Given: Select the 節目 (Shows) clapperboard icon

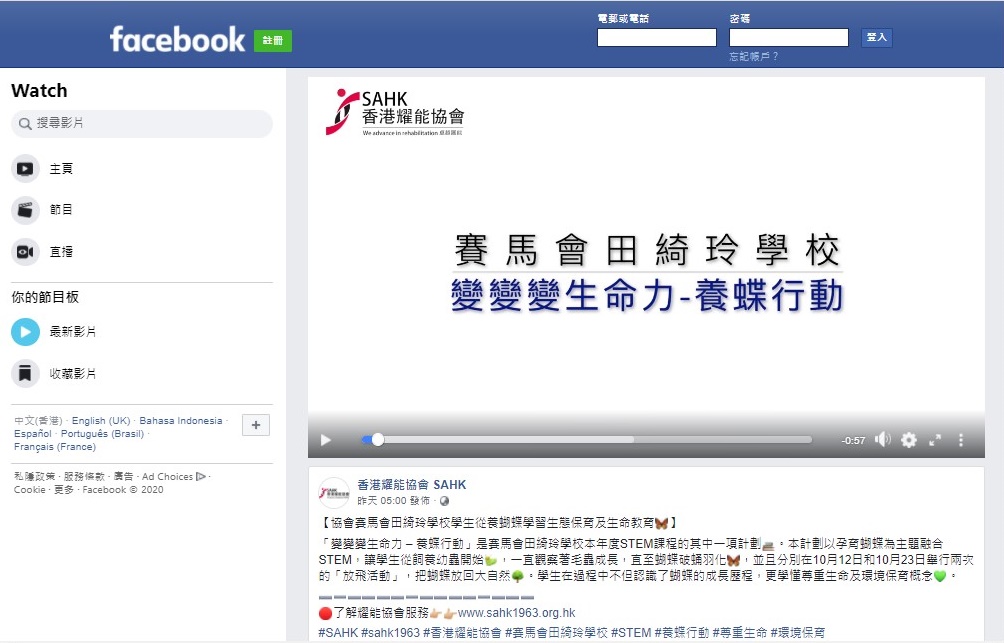Looking at the screenshot, I should 25,209.
